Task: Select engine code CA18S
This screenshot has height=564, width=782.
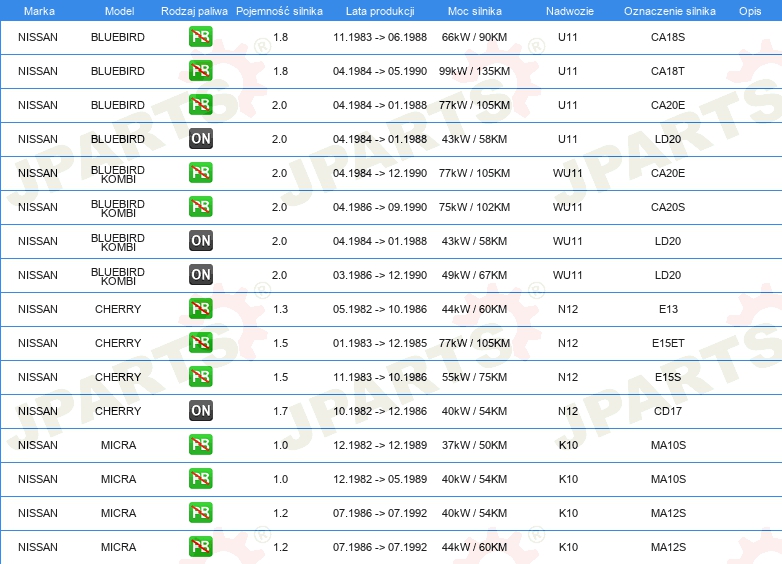Action: tap(668, 37)
